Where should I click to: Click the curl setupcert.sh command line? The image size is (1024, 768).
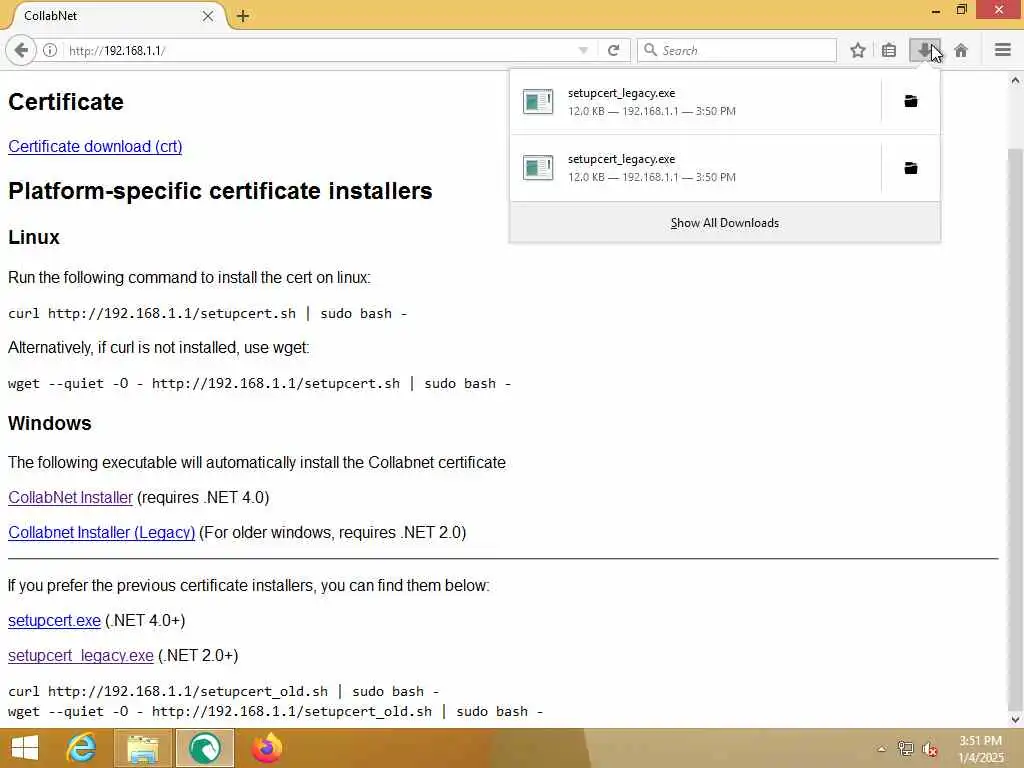(x=207, y=313)
